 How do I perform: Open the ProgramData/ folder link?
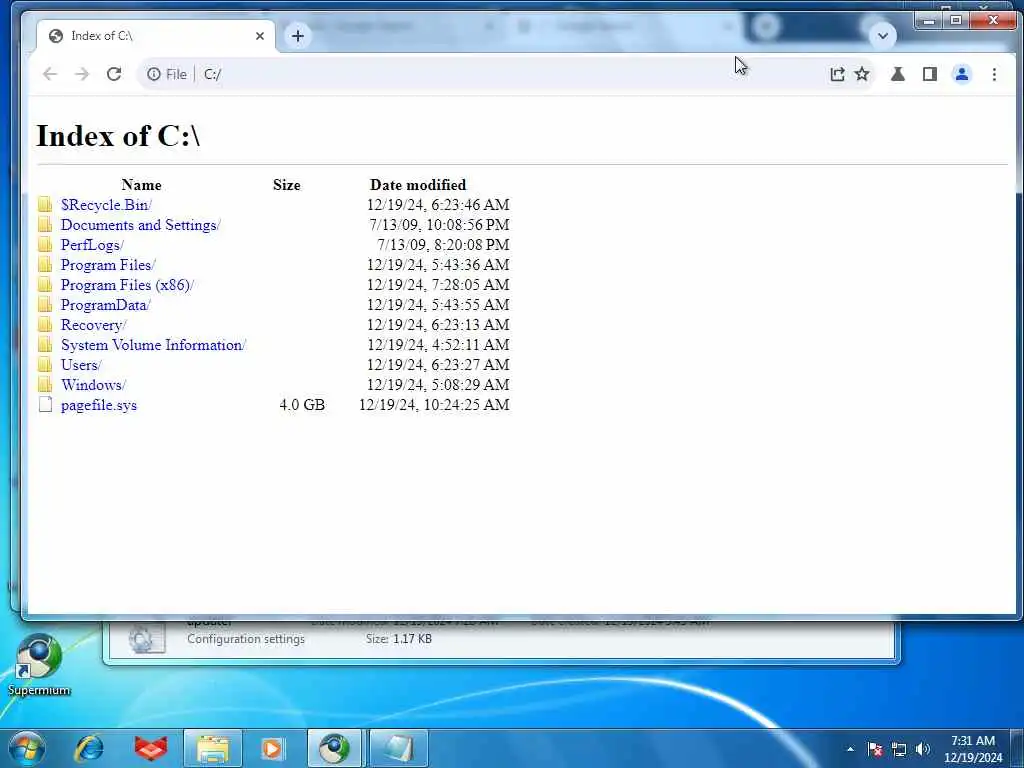coord(106,305)
